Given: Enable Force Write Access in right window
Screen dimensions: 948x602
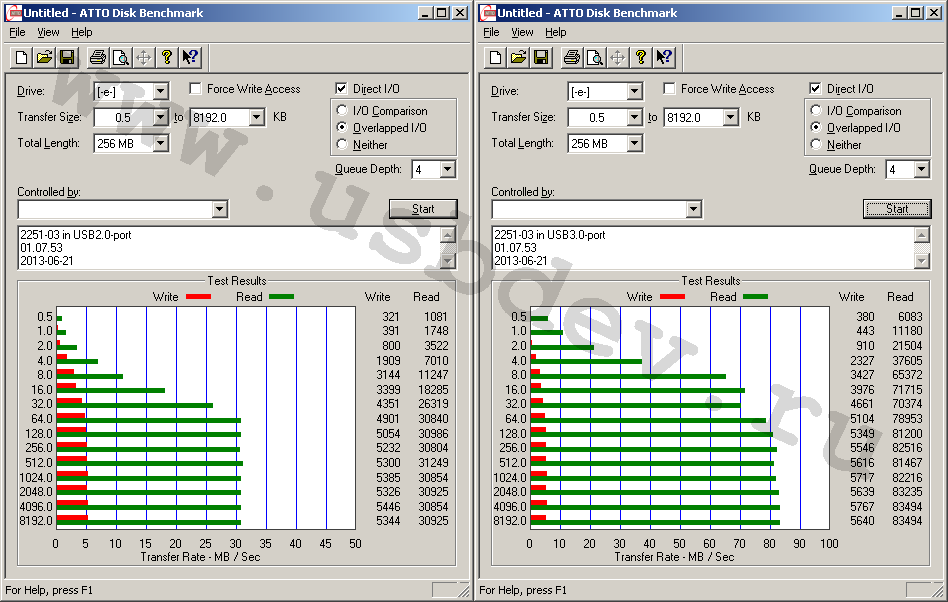Looking at the screenshot, I should [669, 89].
